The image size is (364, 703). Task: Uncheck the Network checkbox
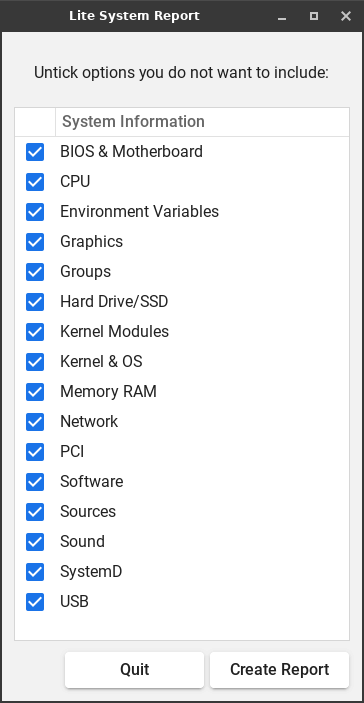[35, 422]
